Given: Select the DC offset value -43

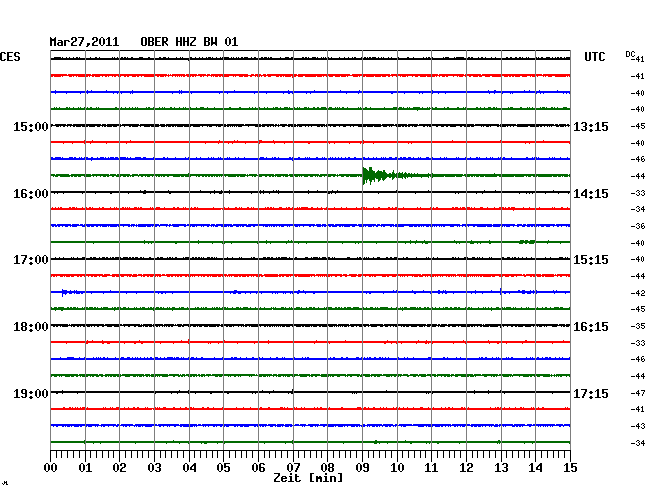Looking at the screenshot, I should [x=638, y=426].
